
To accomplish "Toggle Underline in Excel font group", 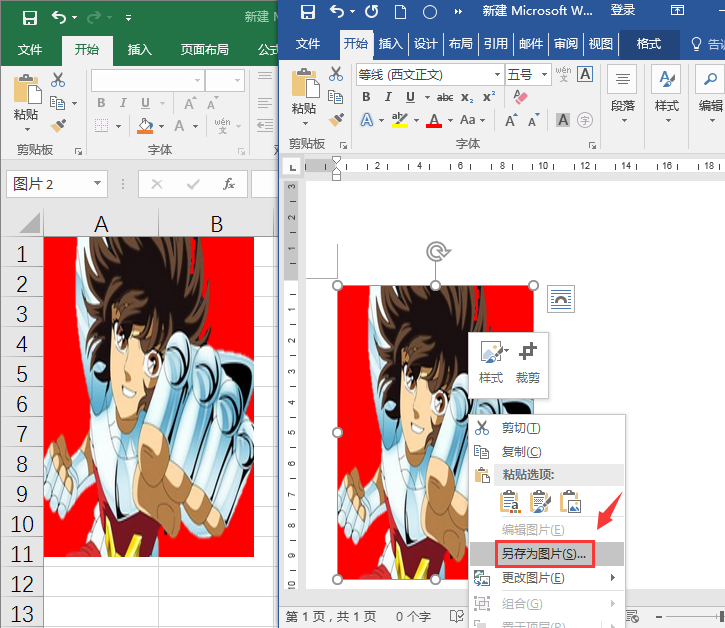I will pos(145,103).
